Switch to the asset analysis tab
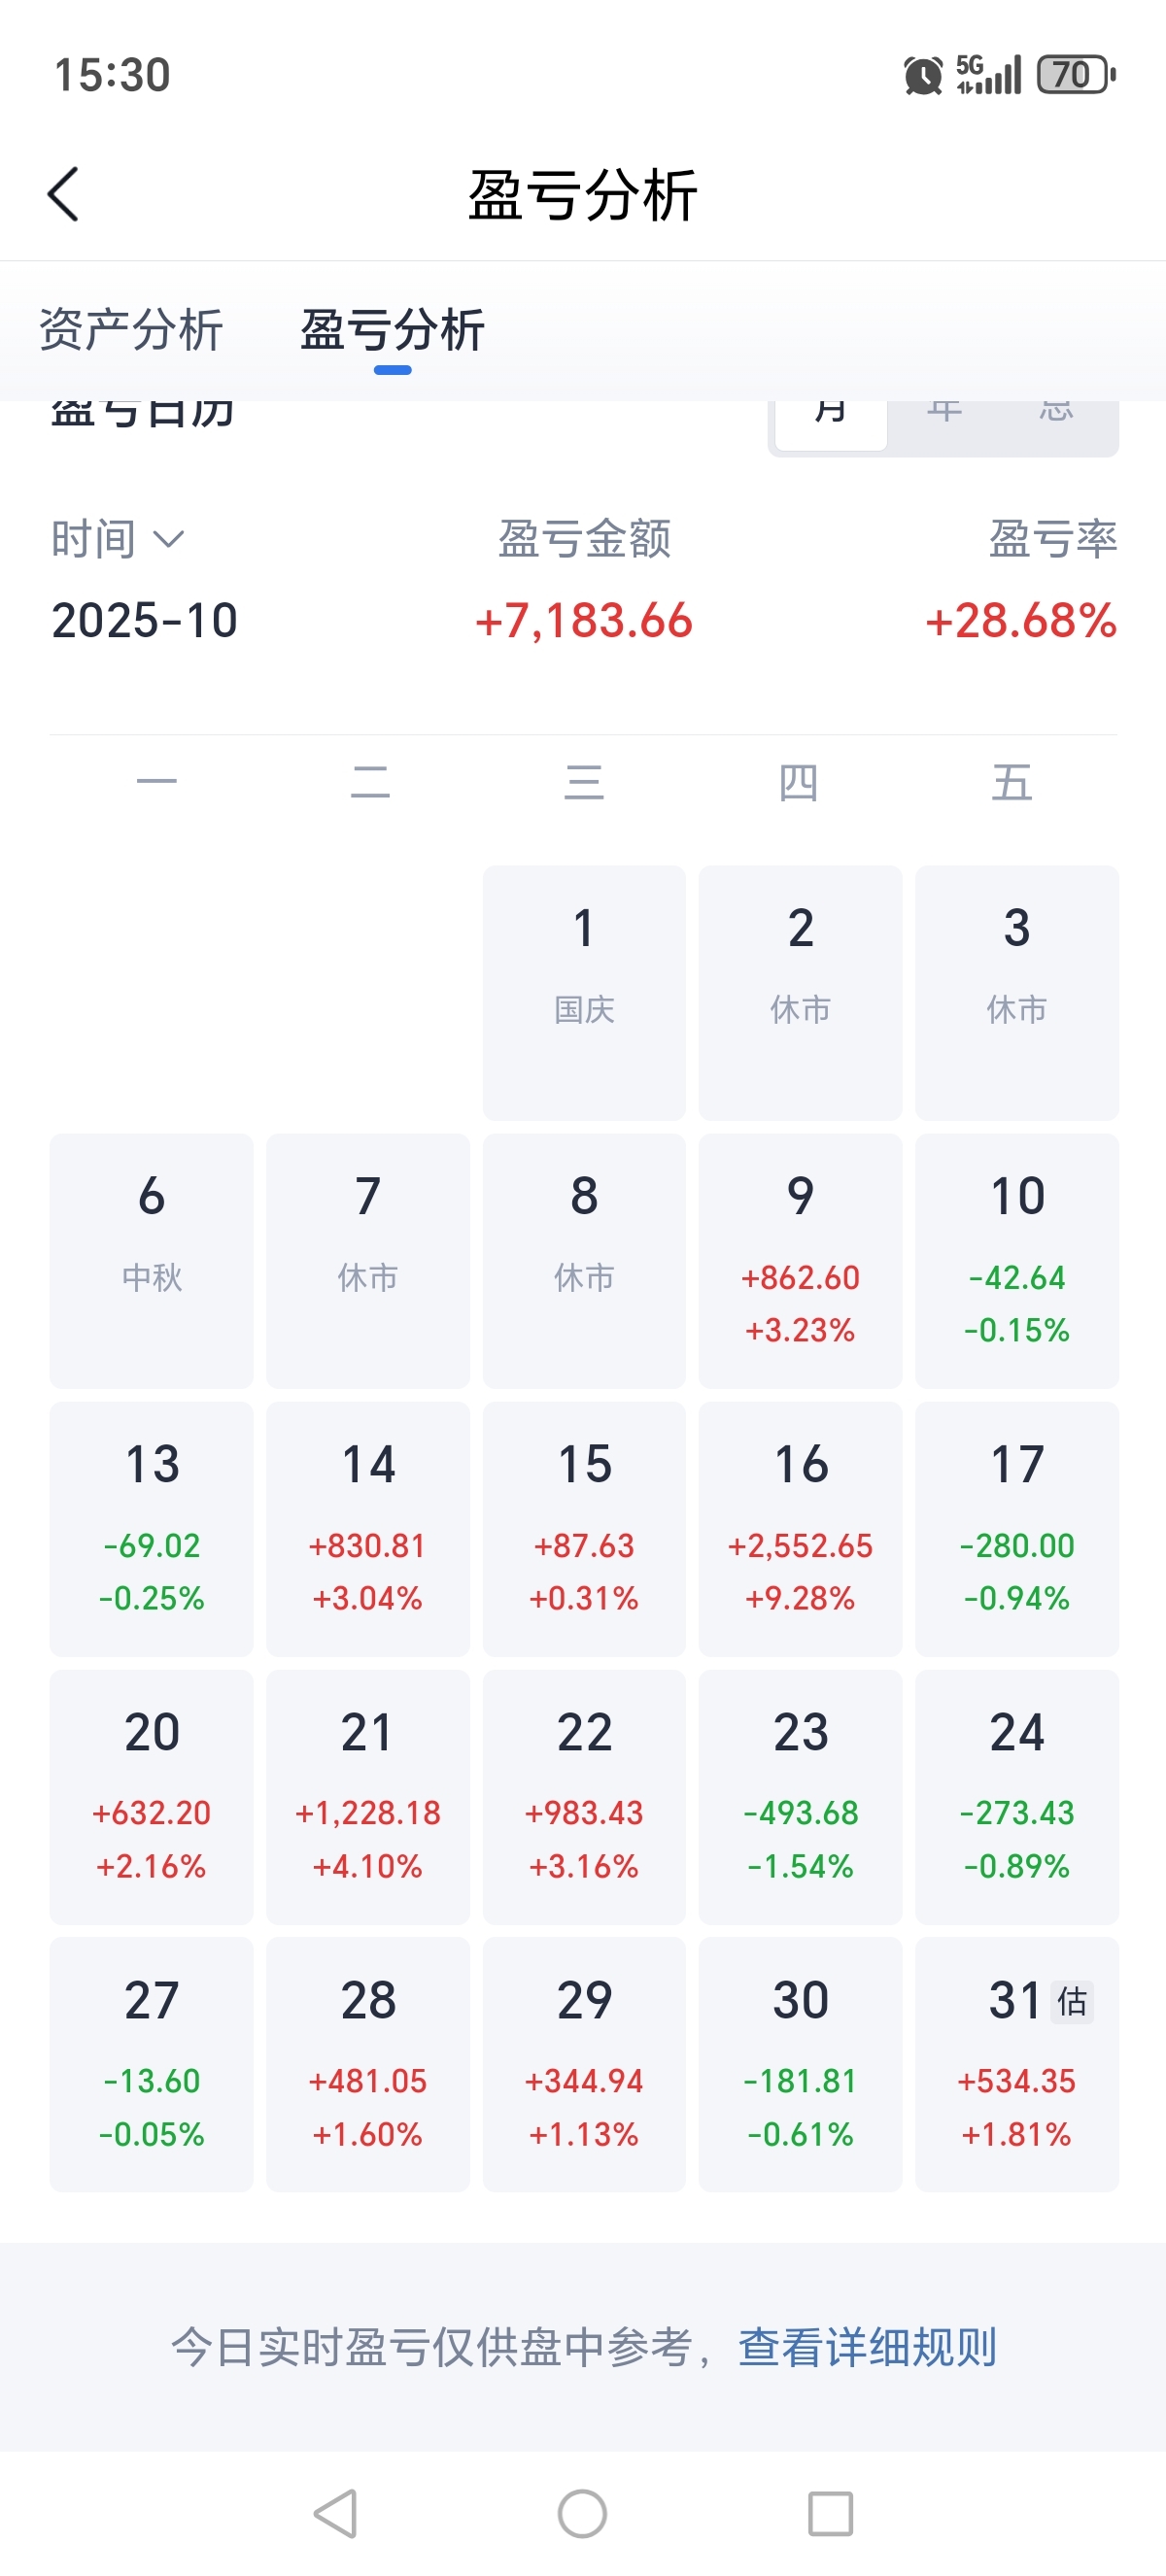 click(131, 329)
